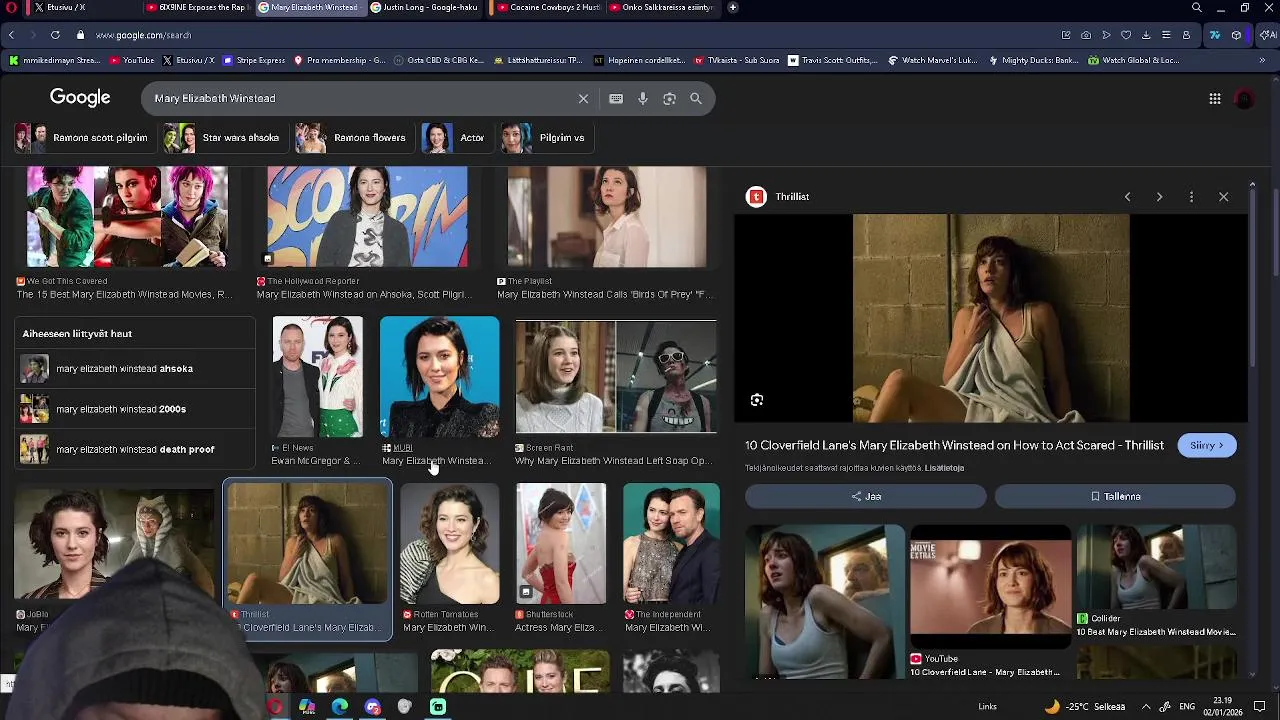Open the Collider related image thumbnail
The height and width of the screenshot is (720, 1280).
[1156, 566]
